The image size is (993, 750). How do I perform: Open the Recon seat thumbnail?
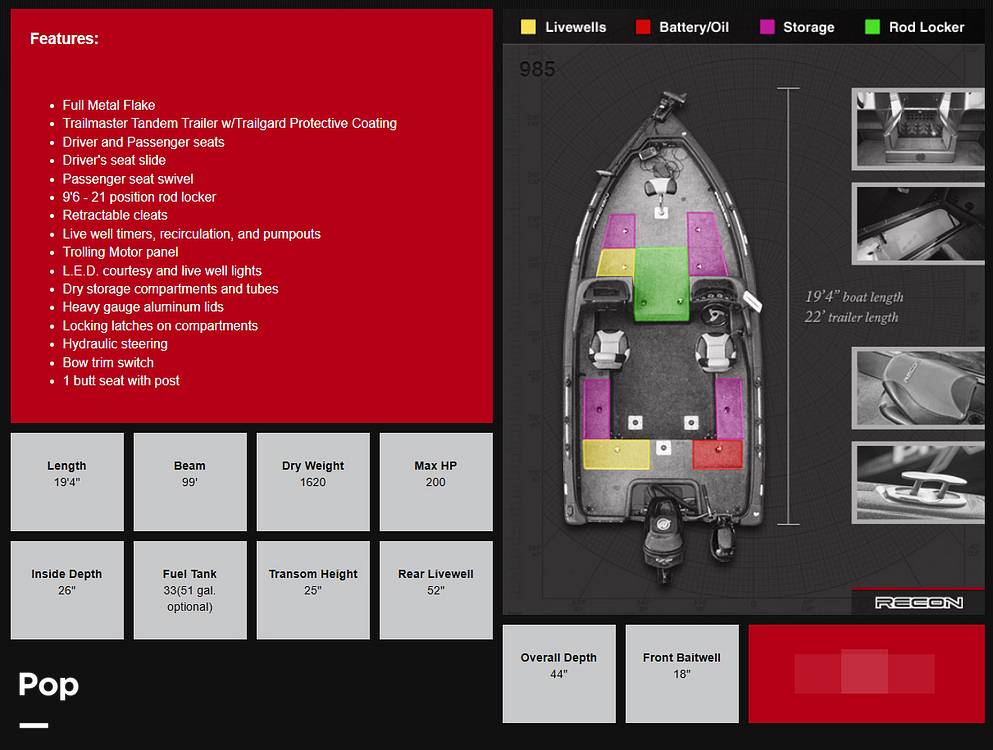coord(918,388)
